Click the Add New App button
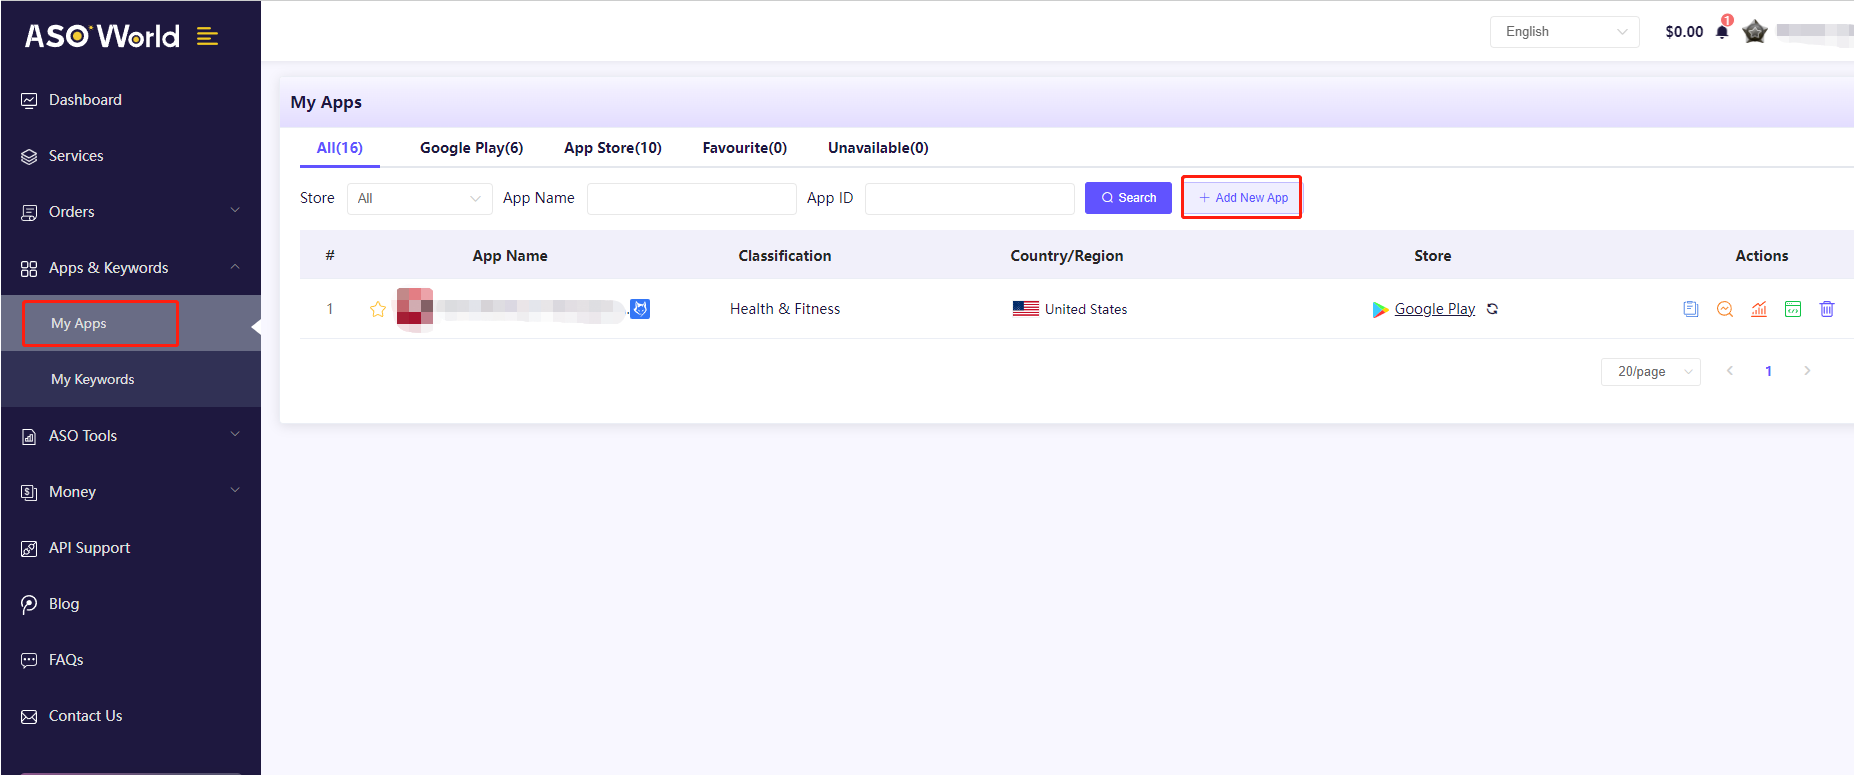The height and width of the screenshot is (775, 1854). pyautogui.click(x=1243, y=198)
